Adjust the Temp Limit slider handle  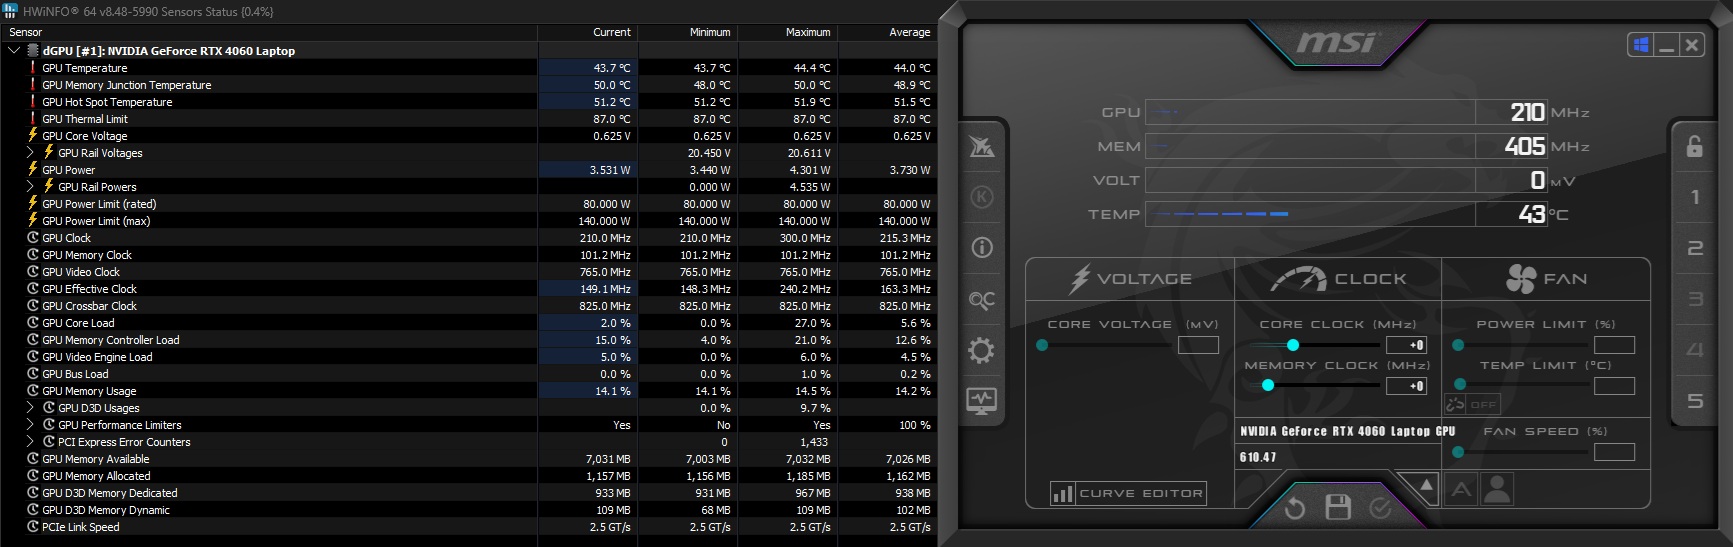[x=1460, y=384]
